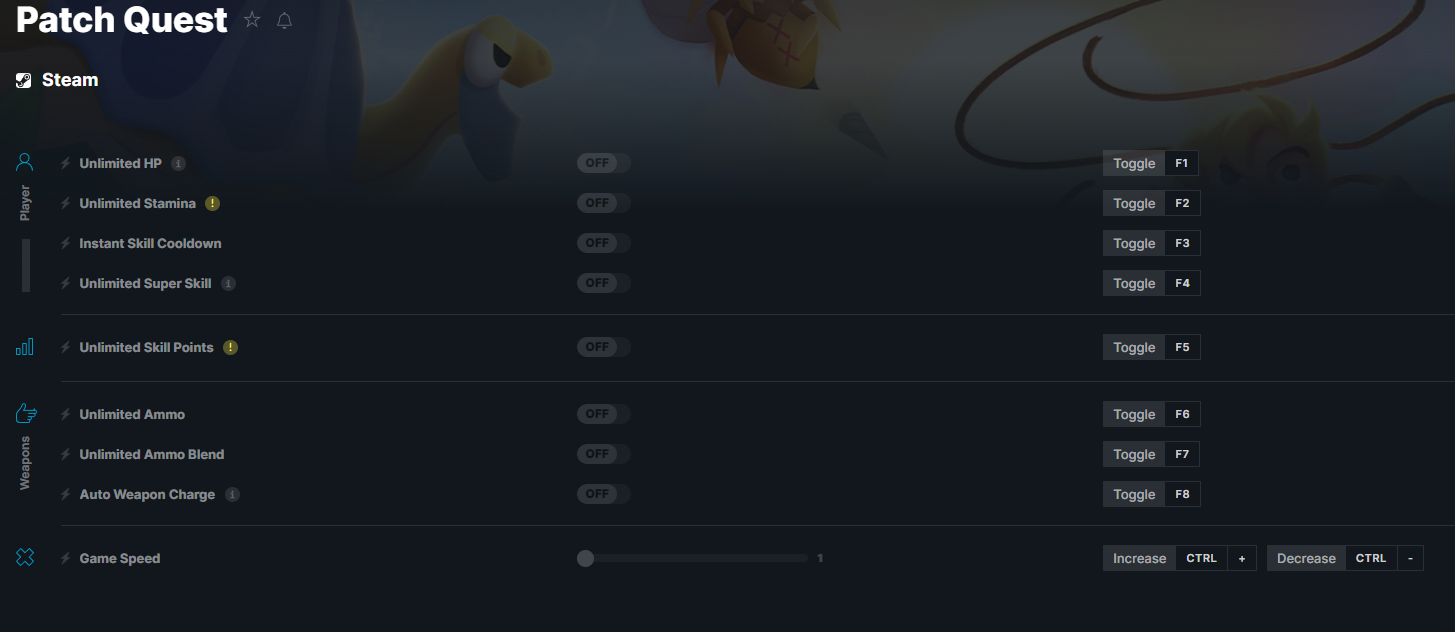
Task: Click the Decrease game speed button
Action: pyautogui.click(x=1306, y=558)
